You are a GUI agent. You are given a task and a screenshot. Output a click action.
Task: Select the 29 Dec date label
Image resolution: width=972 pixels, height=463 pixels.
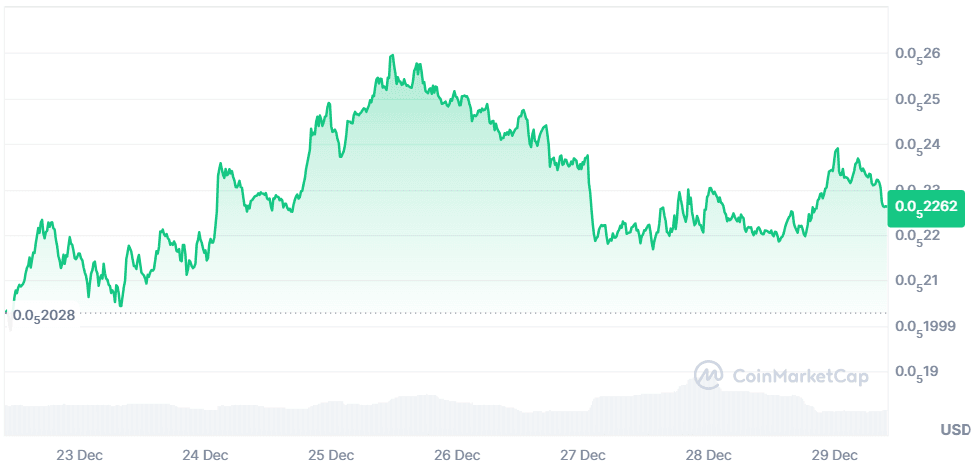pos(836,454)
